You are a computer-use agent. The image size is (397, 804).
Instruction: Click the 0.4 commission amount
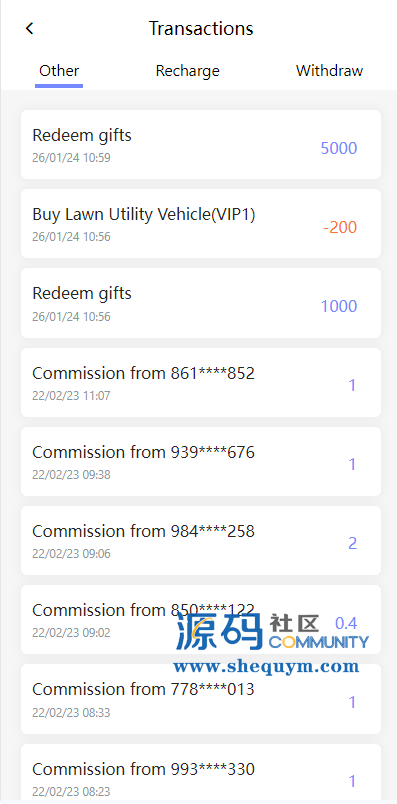coord(346,623)
